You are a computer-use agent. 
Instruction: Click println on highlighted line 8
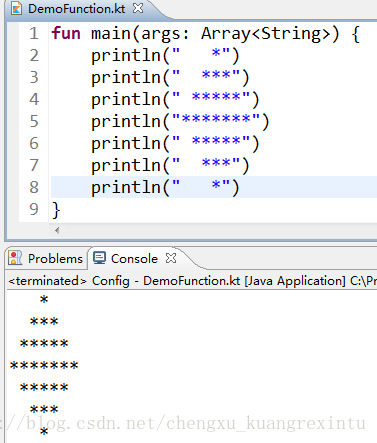pos(126,188)
